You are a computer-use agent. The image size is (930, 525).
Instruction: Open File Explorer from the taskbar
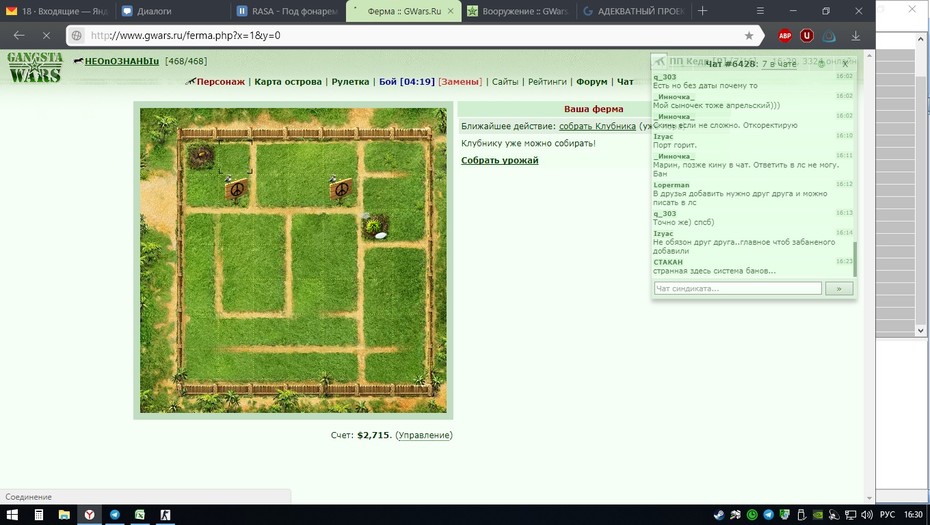pyautogui.click(x=64, y=515)
